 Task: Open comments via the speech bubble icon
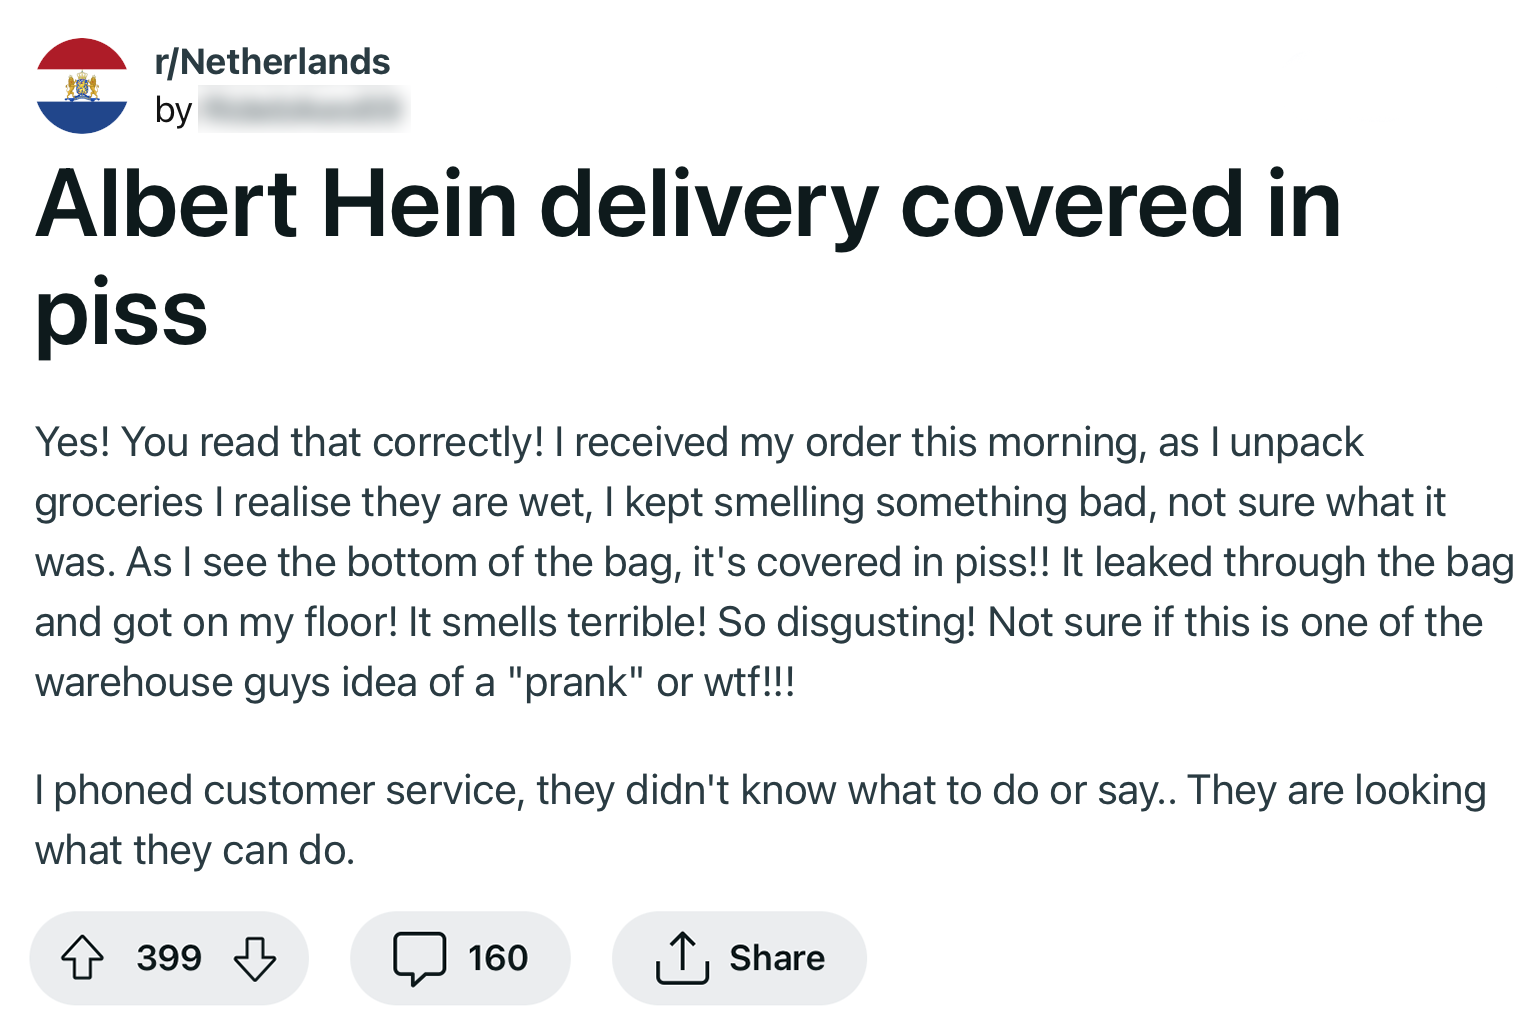(421, 957)
